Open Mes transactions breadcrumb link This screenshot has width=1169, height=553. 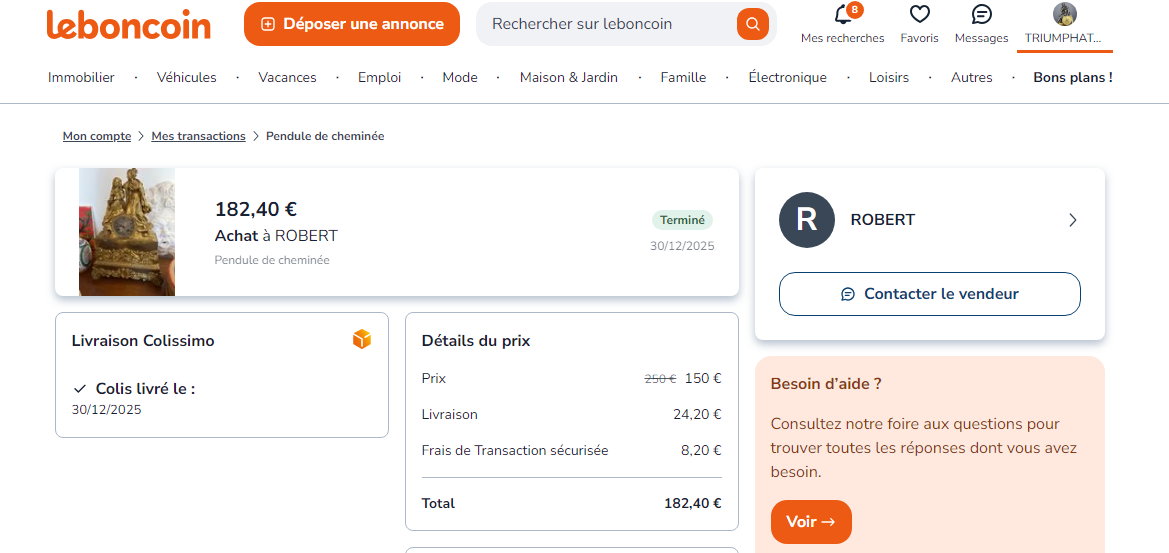(198, 136)
